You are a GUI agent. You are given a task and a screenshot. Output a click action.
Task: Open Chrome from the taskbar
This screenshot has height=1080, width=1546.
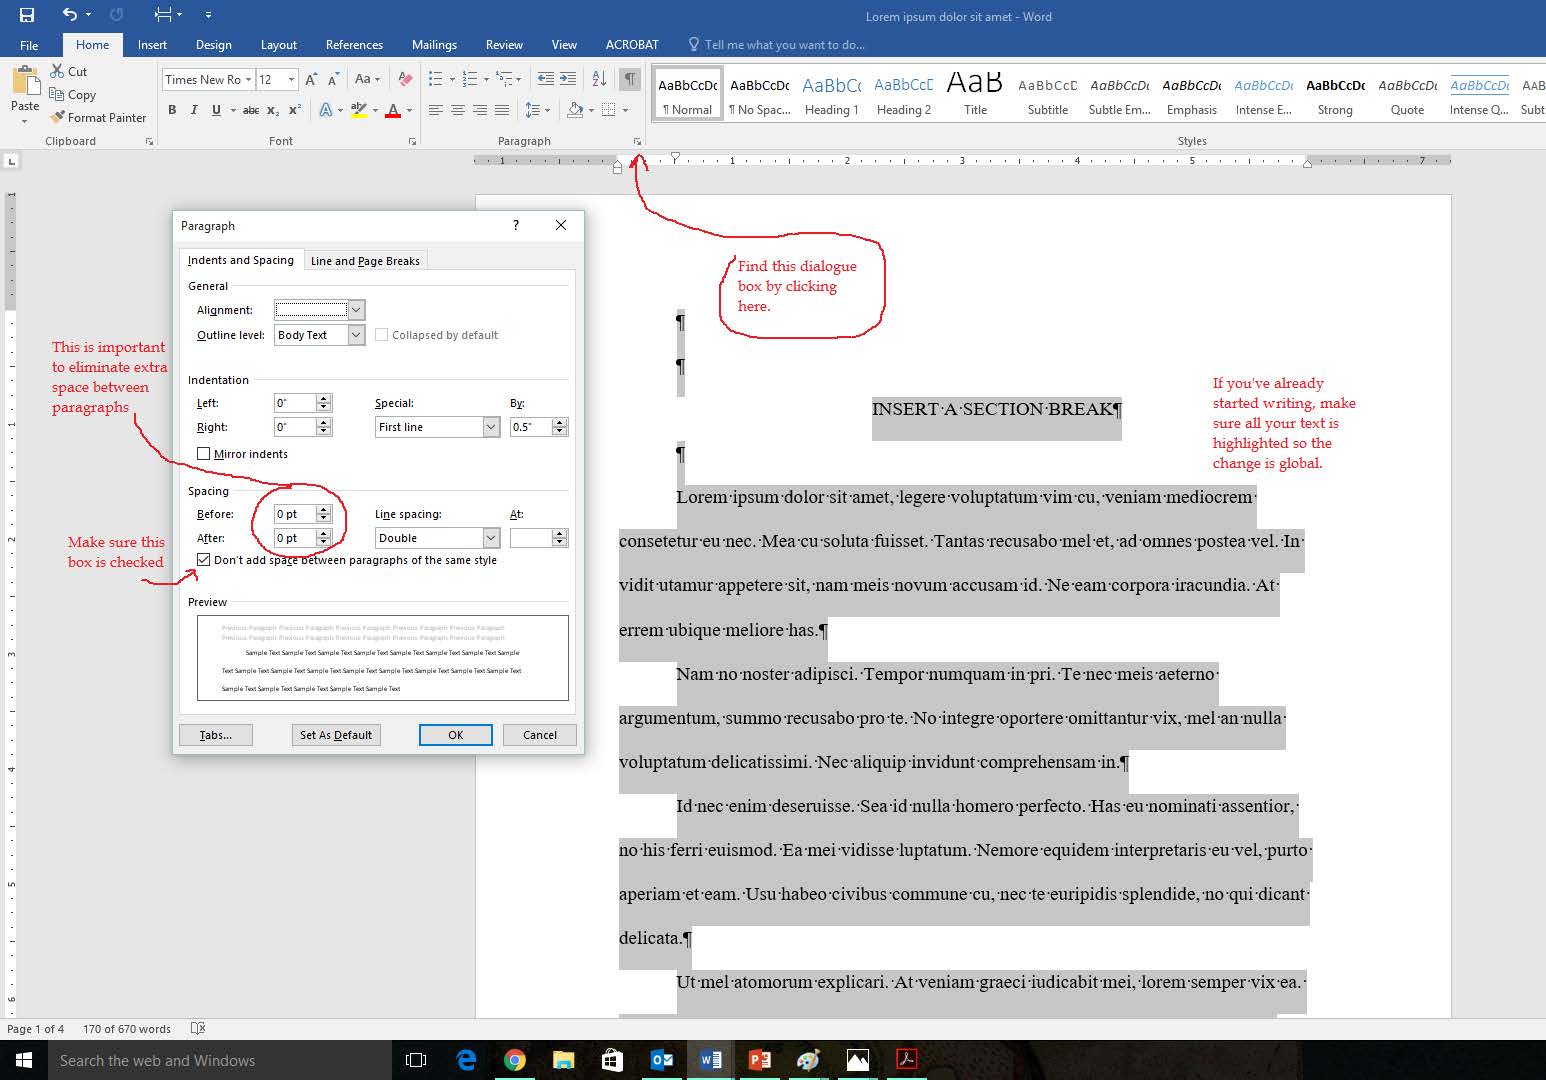pyautogui.click(x=515, y=1060)
